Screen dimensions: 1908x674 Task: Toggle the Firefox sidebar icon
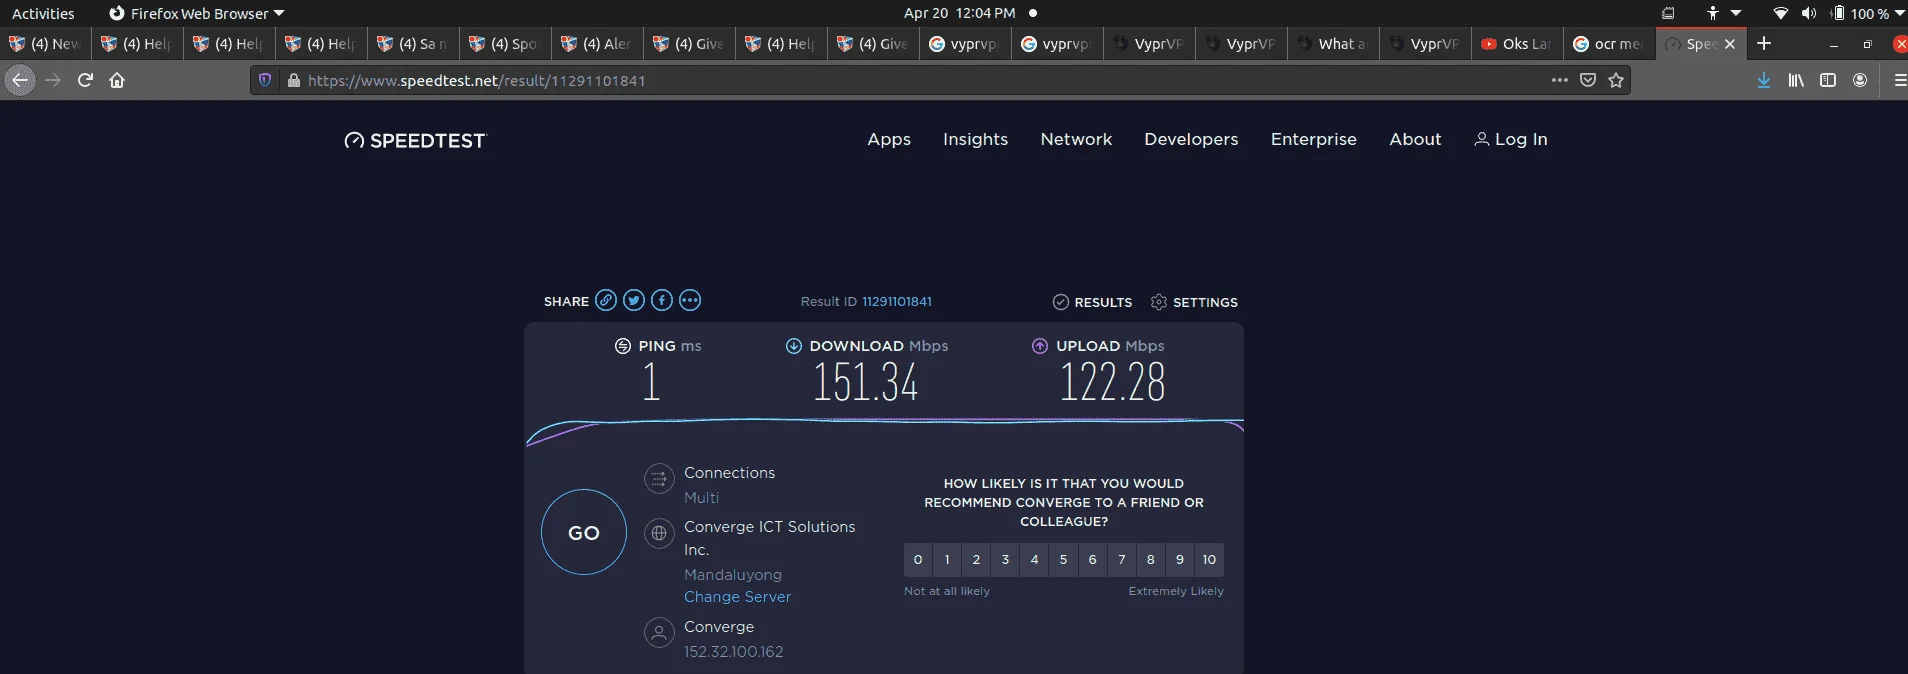click(x=1828, y=80)
